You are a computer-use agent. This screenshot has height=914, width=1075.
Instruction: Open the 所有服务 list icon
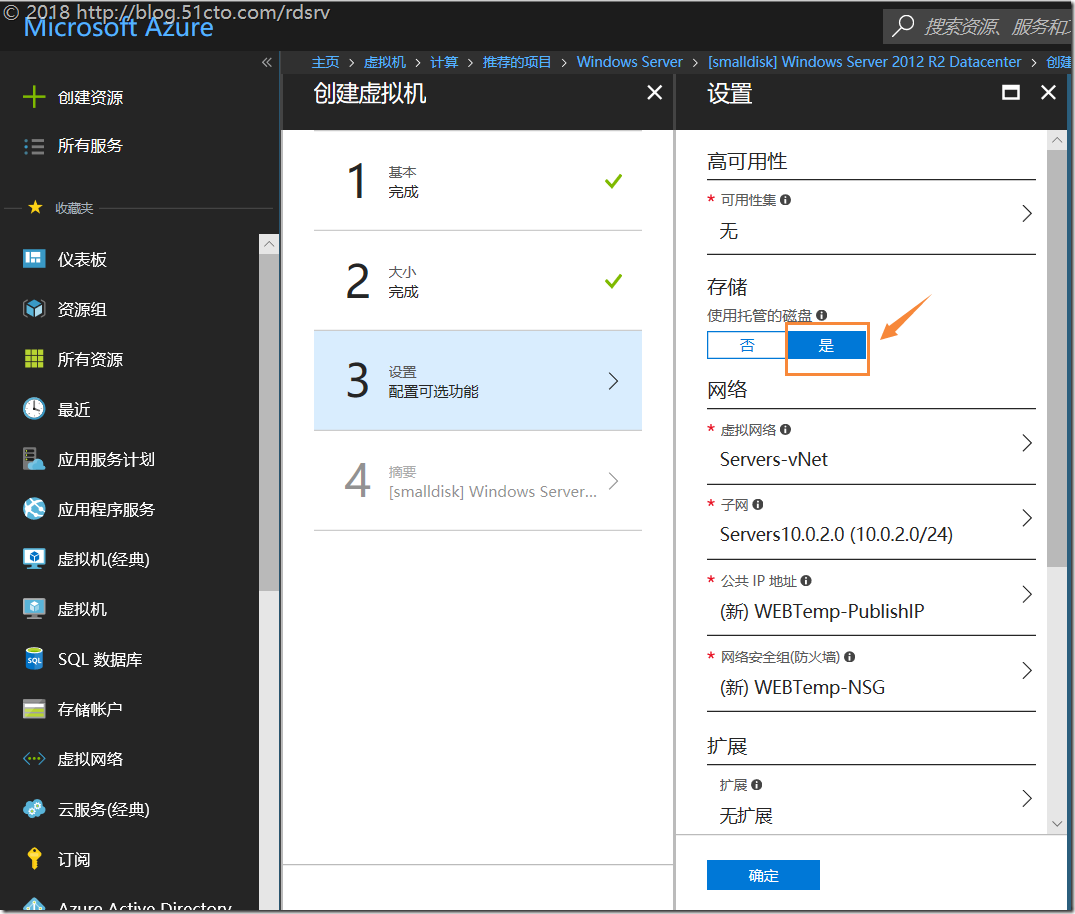(x=34, y=146)
